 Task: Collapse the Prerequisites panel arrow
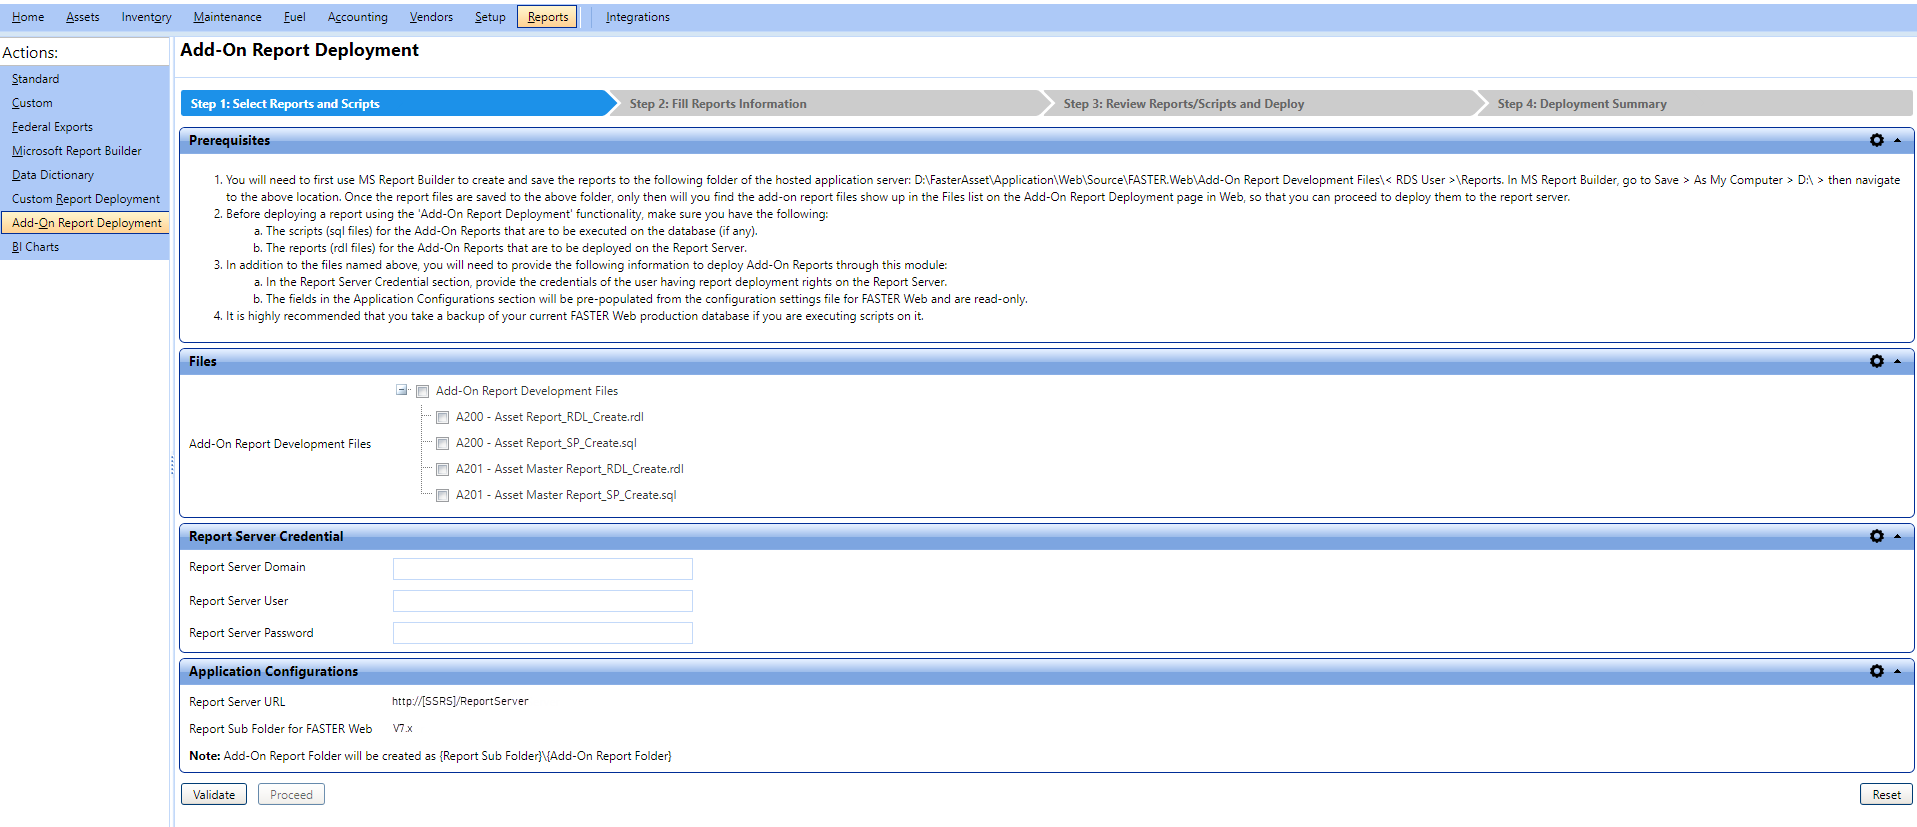click(1897, 141)
